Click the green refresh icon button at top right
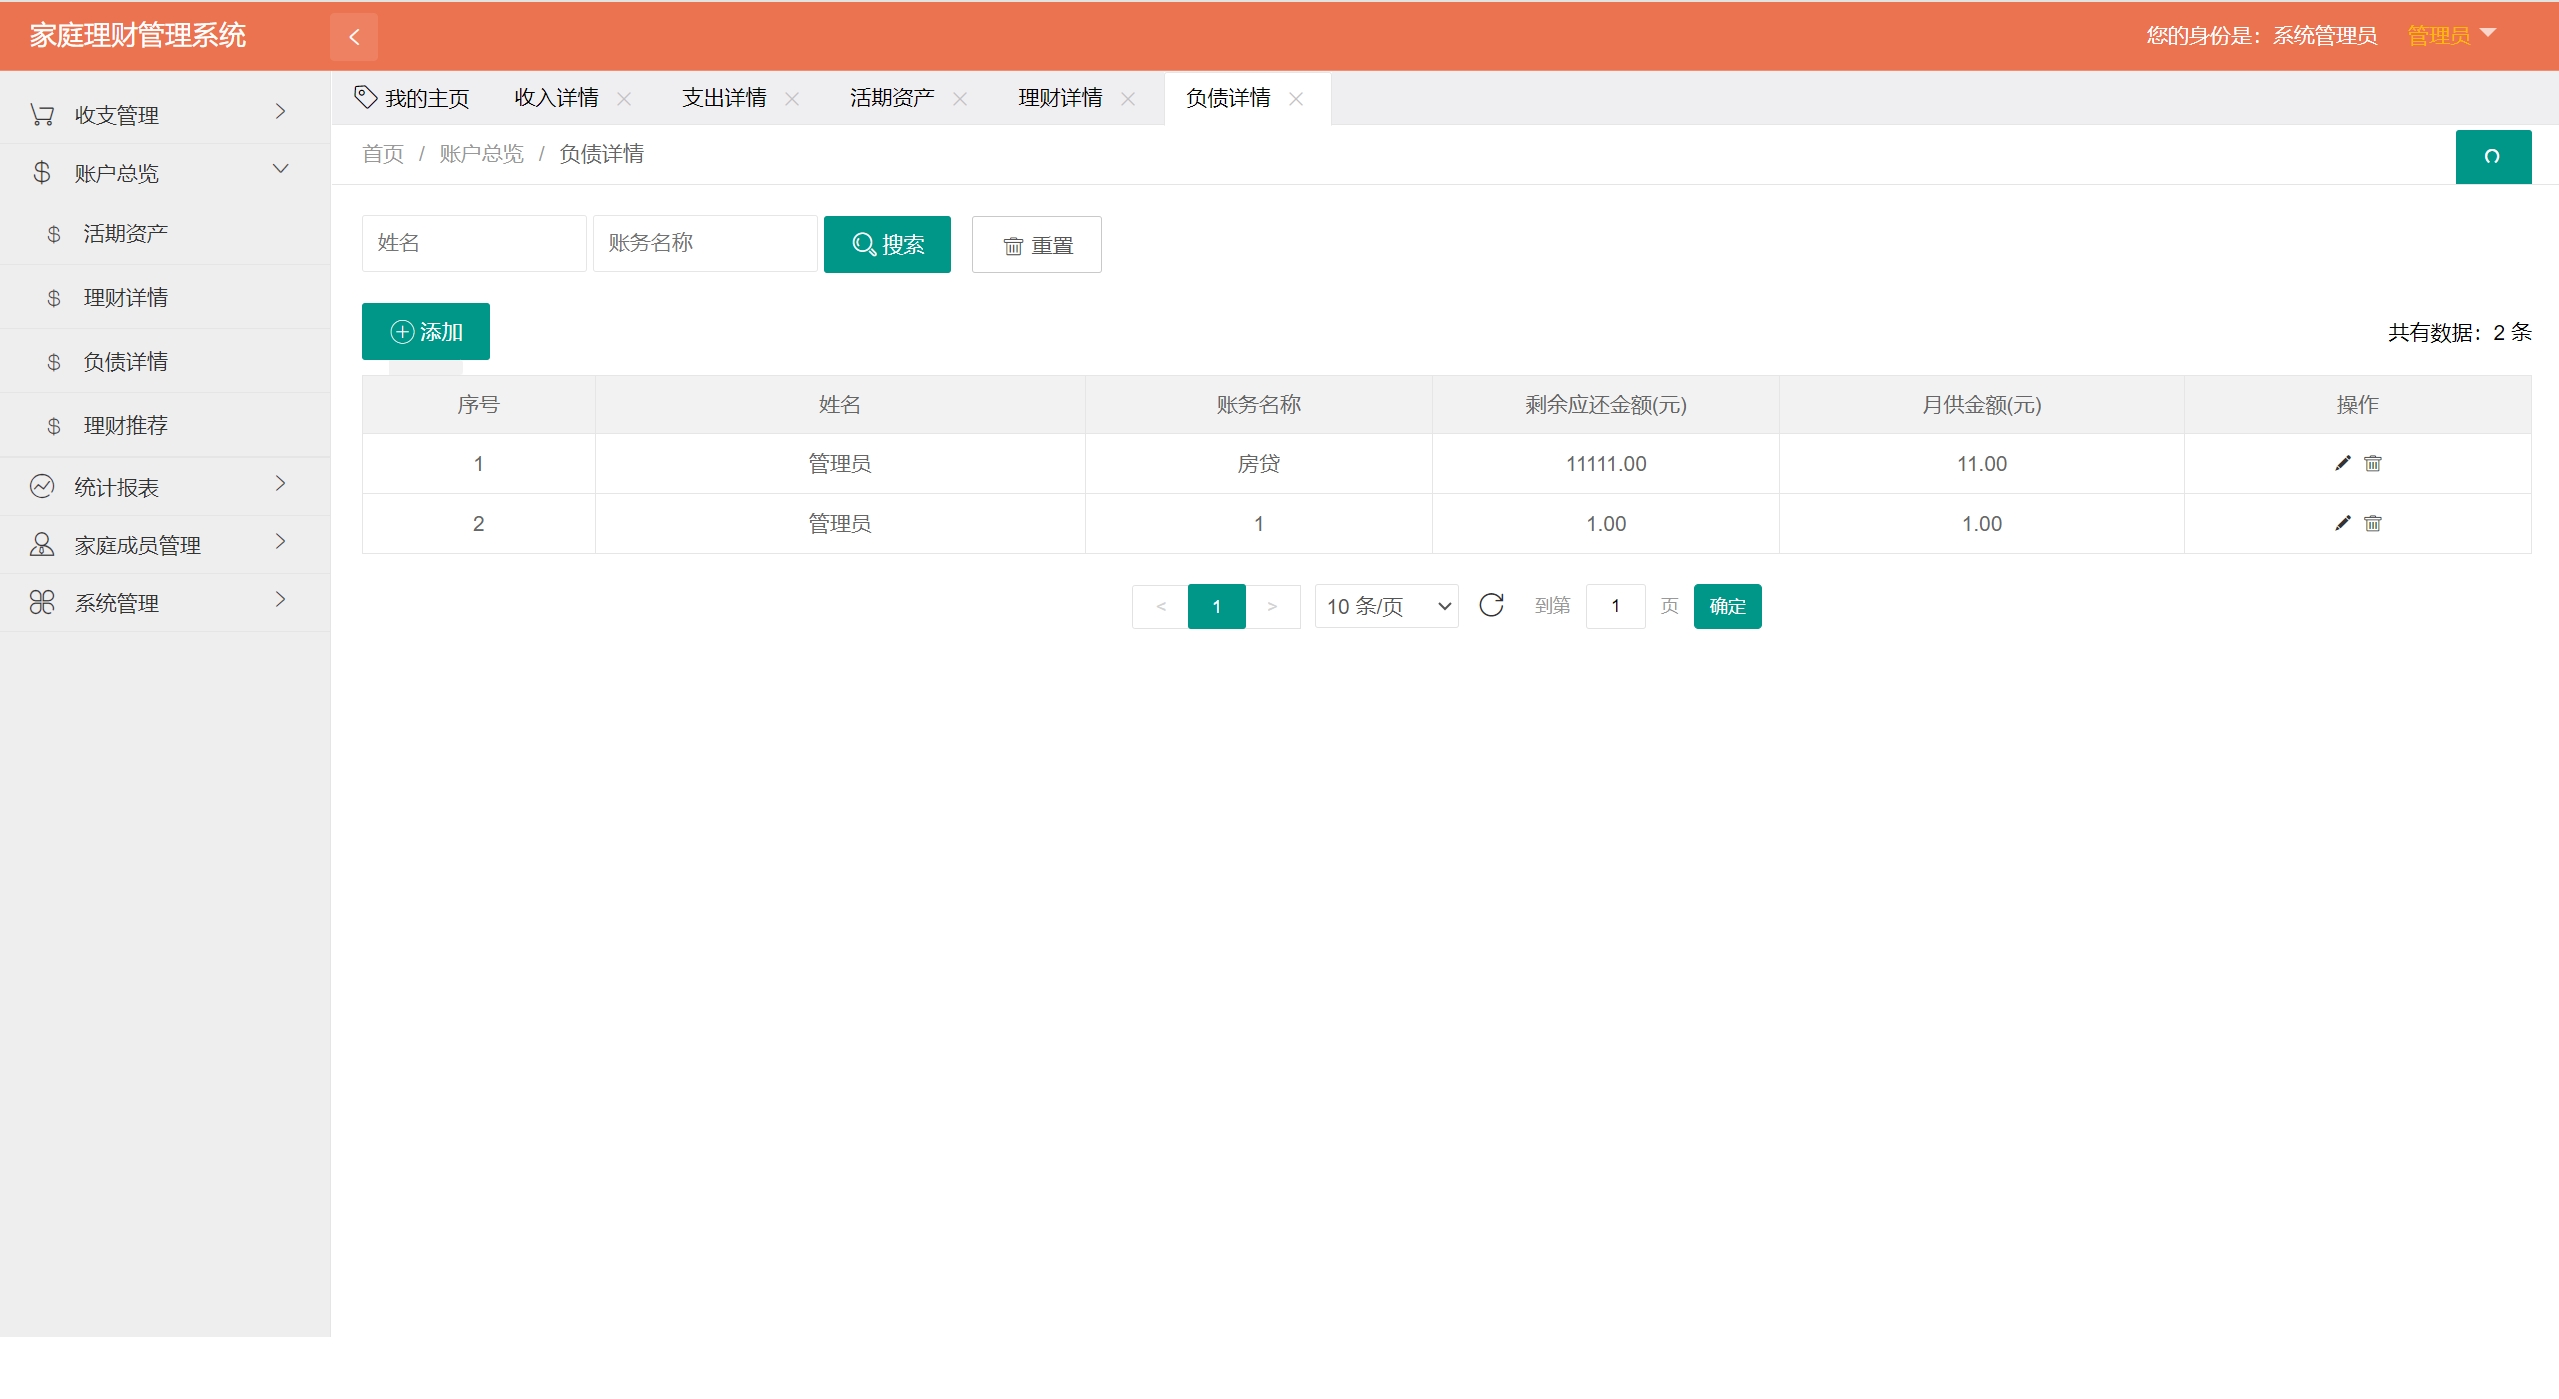The image size is (2559, 1399). [2492, 157]
